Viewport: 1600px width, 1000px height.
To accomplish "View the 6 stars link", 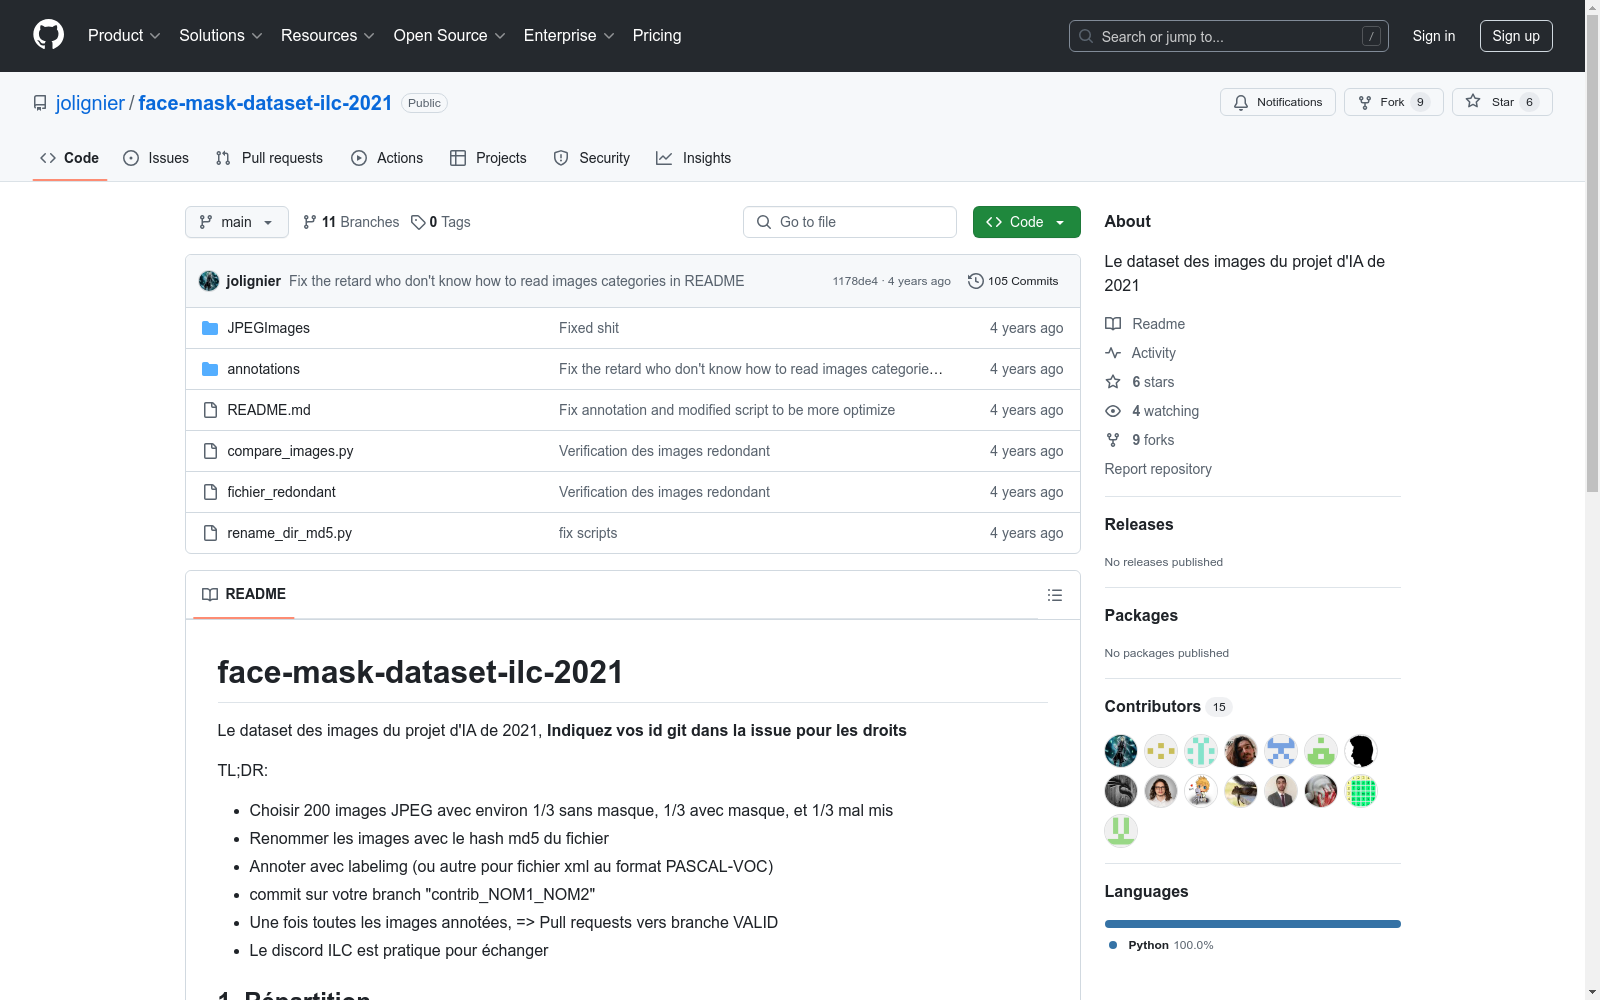I will click(1140, 382).
